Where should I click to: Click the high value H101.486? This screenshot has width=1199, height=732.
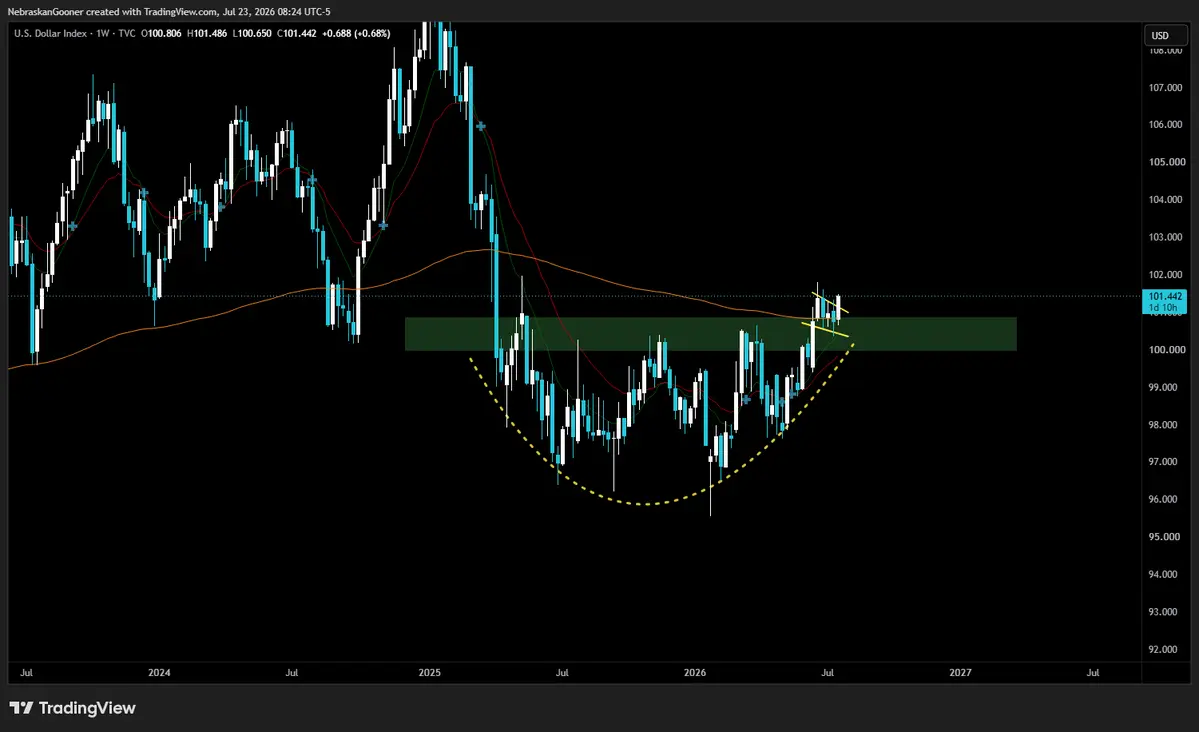[206, 34]
